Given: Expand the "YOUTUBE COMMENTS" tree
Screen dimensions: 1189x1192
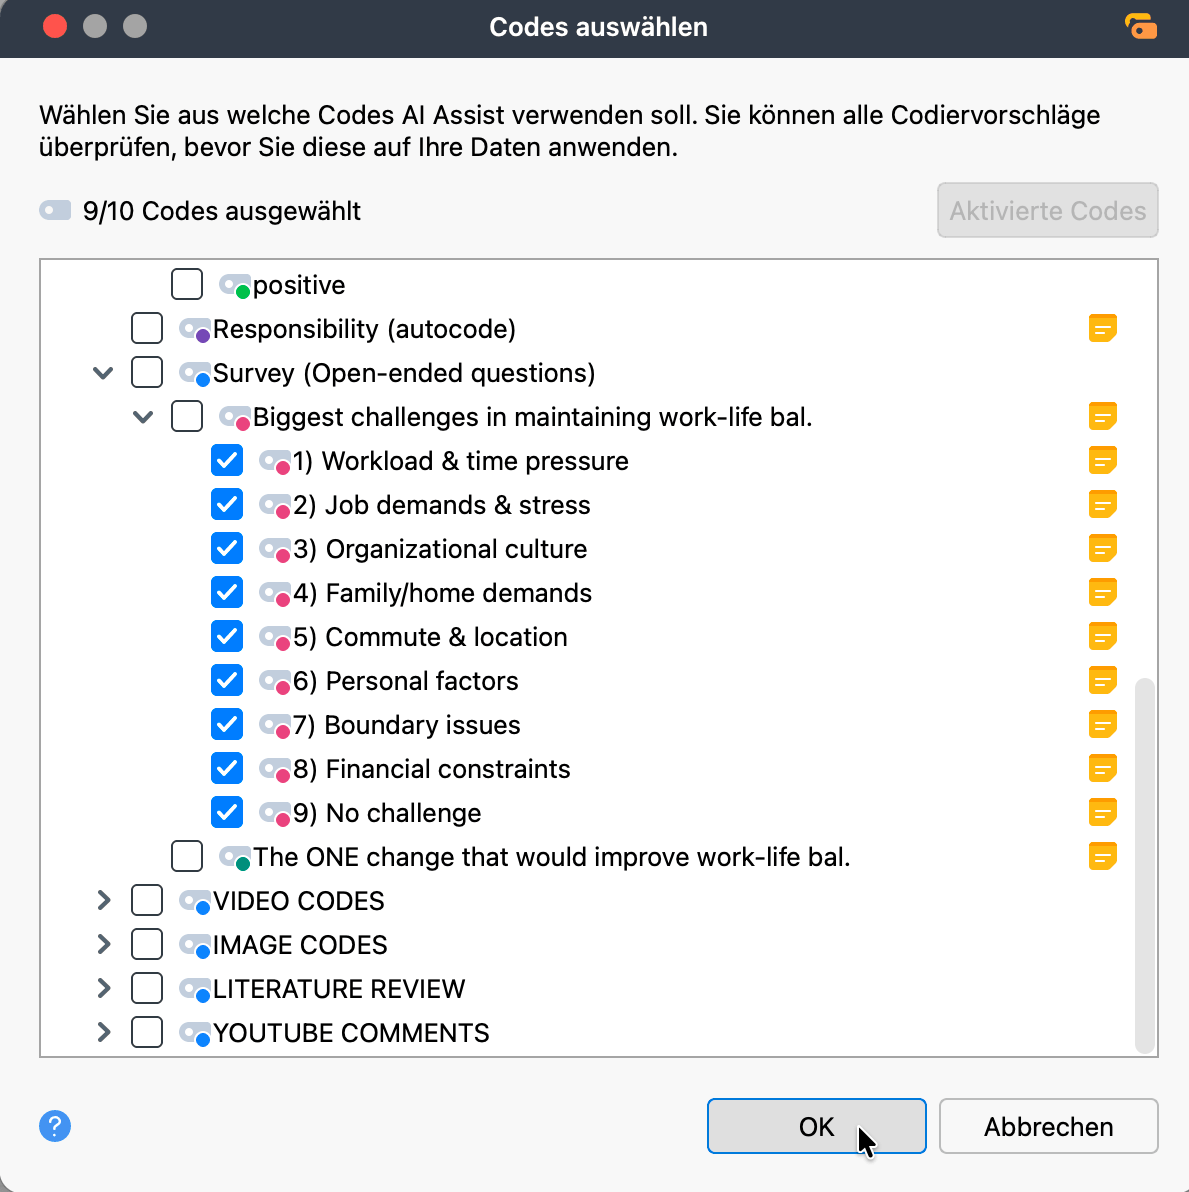Looking at the screenshot, I should click(x=103, y=1032).
